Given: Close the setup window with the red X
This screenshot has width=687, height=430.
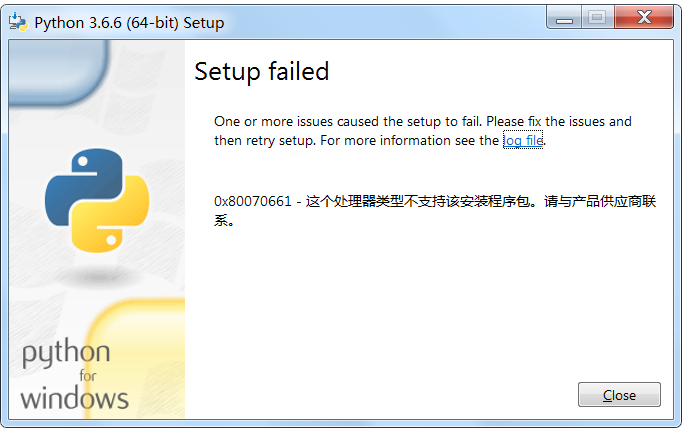Looking at the screenshot, I should coord(644,17).
